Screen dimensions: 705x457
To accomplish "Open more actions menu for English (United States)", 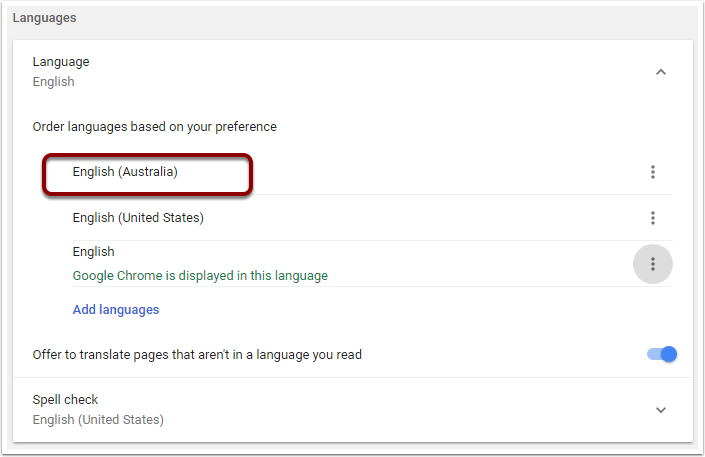I will click(652, 218).
